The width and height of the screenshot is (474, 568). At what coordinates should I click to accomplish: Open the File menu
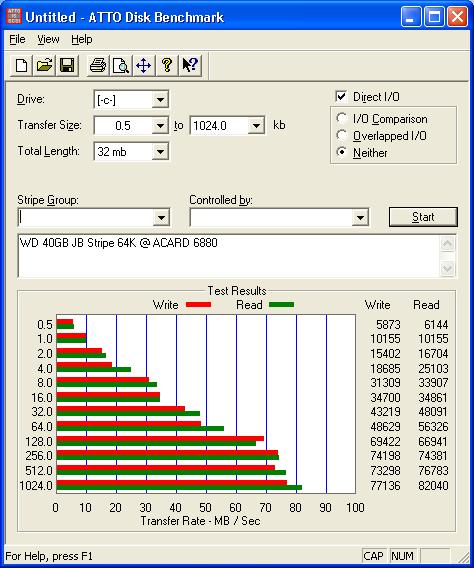click(x=17, y=39)
